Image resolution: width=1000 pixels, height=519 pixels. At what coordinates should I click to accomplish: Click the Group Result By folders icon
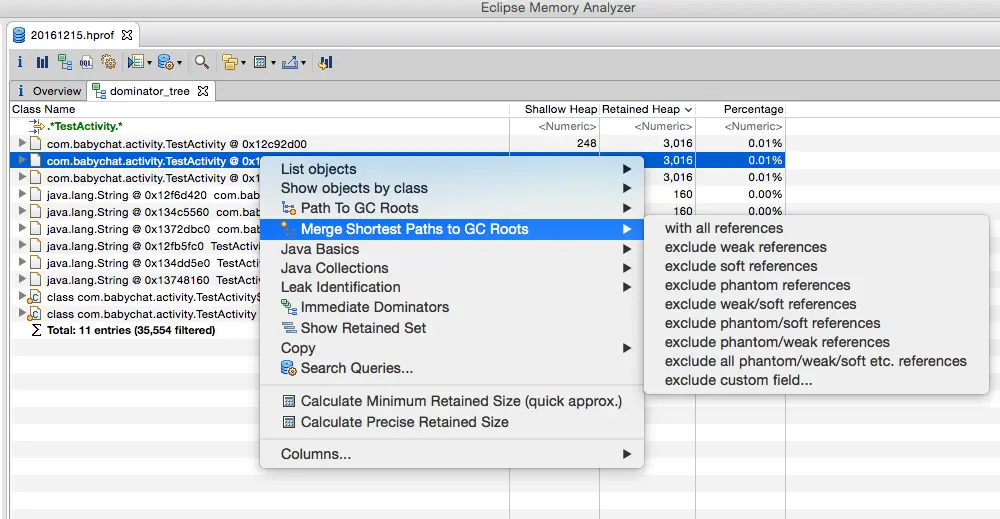(x=230, y=62)
